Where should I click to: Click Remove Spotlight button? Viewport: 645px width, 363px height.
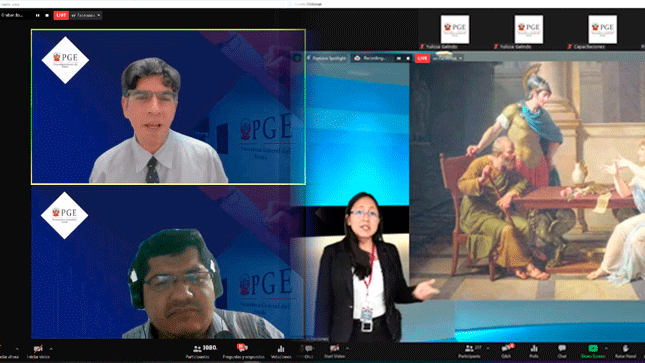point(327,58)
